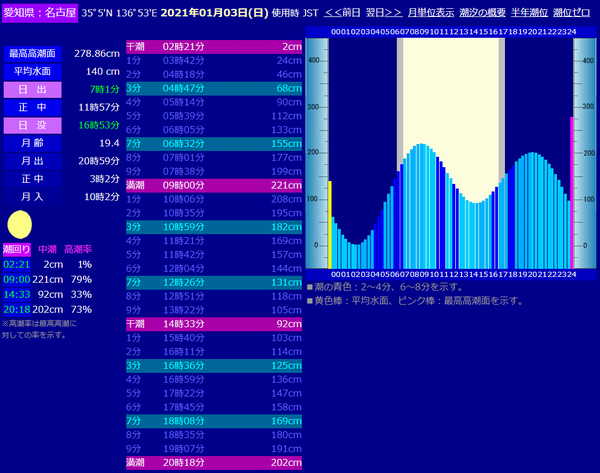
Task: Select the 20:18 high tide time
Action: coord(16,309)
